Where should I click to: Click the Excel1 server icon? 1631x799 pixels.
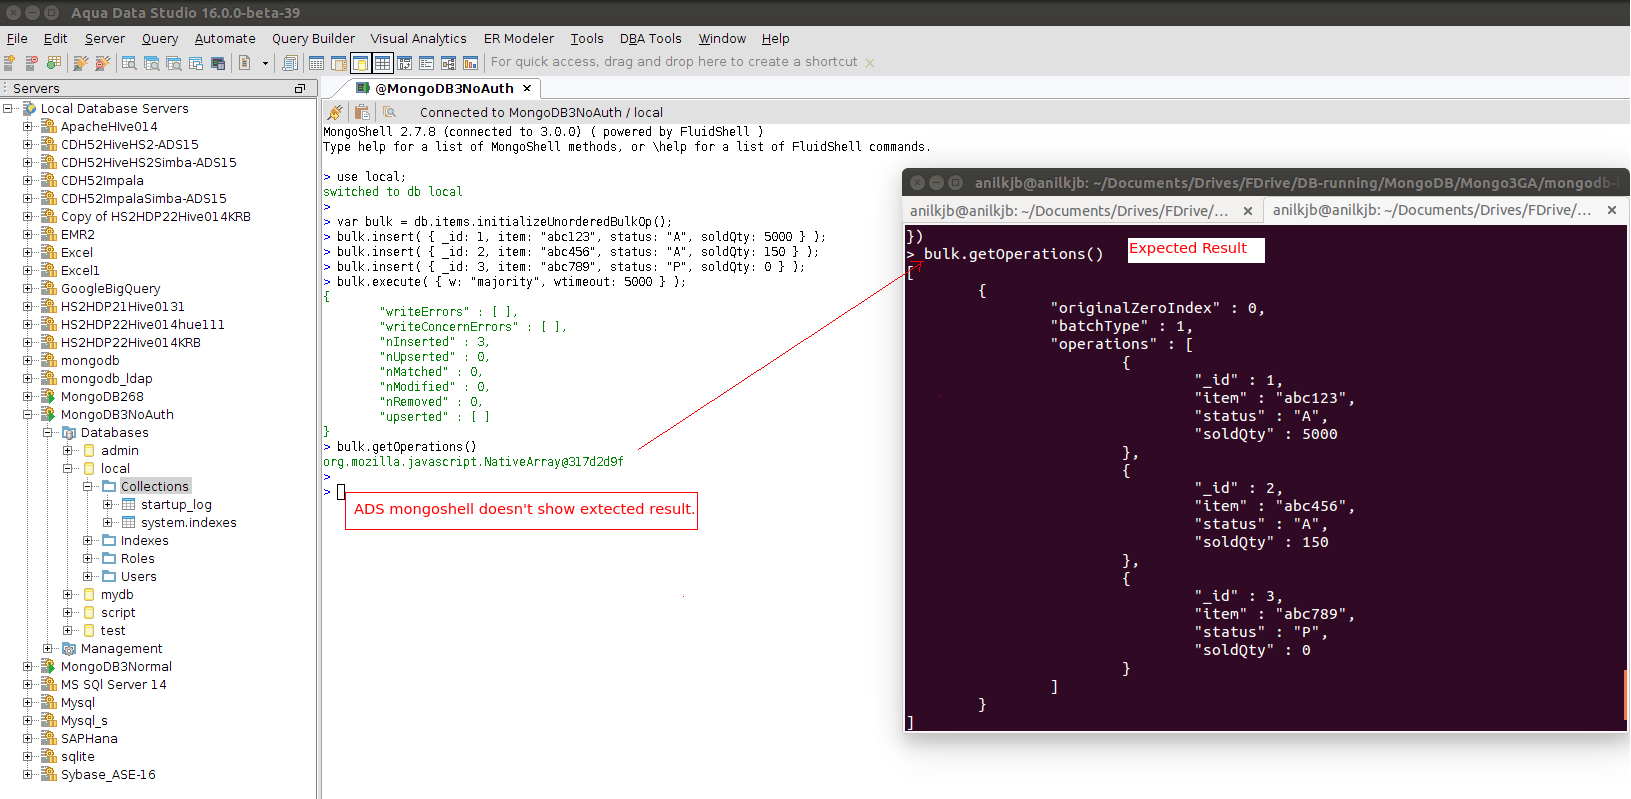pyautogui.click(x=48, y=271)
